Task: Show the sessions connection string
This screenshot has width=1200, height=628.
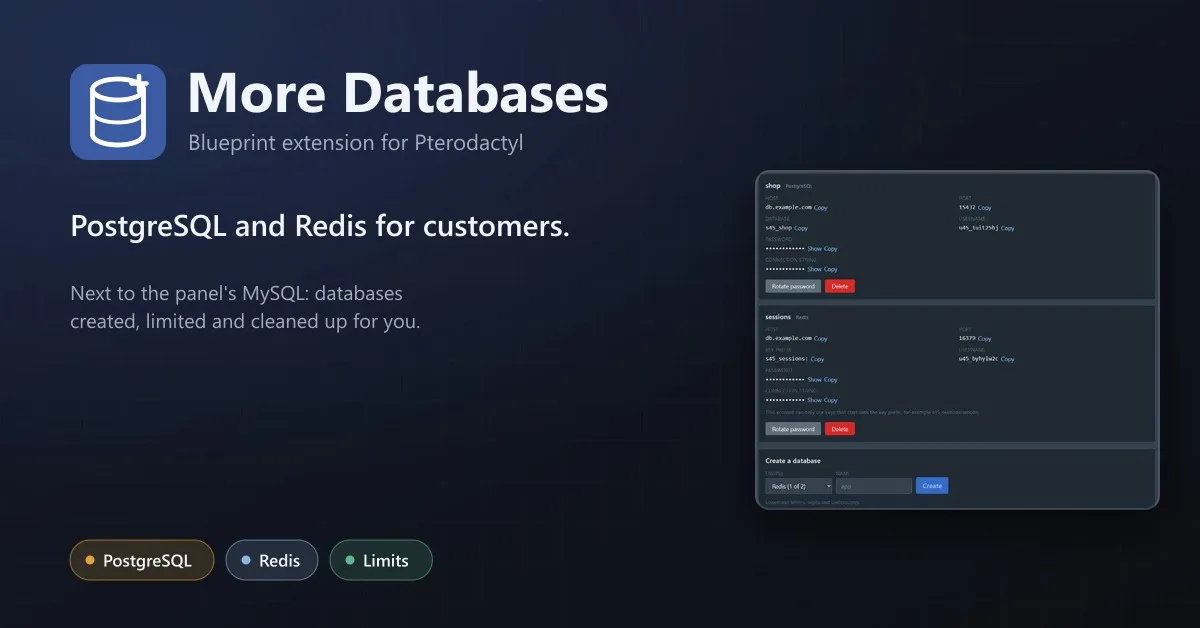Action: pyautogui.click(x=814, y=400)
